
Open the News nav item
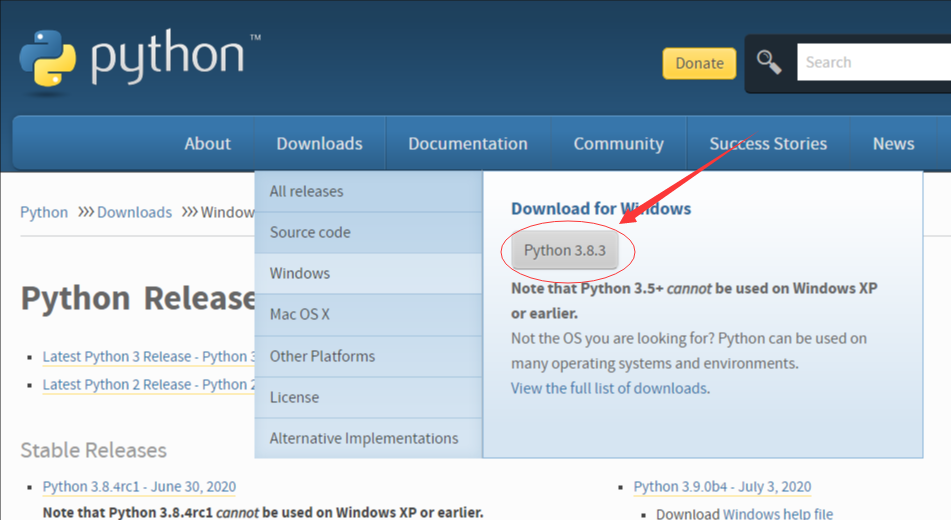pyautogui.click(x=893, y=143)
